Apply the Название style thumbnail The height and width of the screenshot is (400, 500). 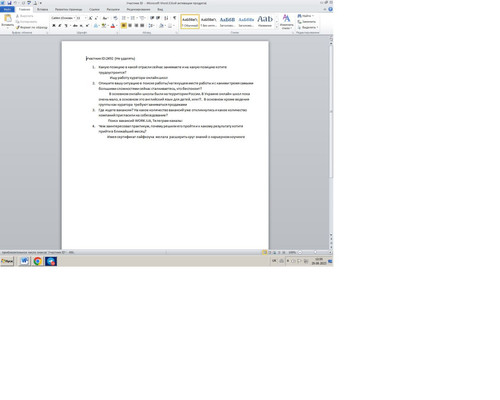pyautogui.click(x=265, y=22)
